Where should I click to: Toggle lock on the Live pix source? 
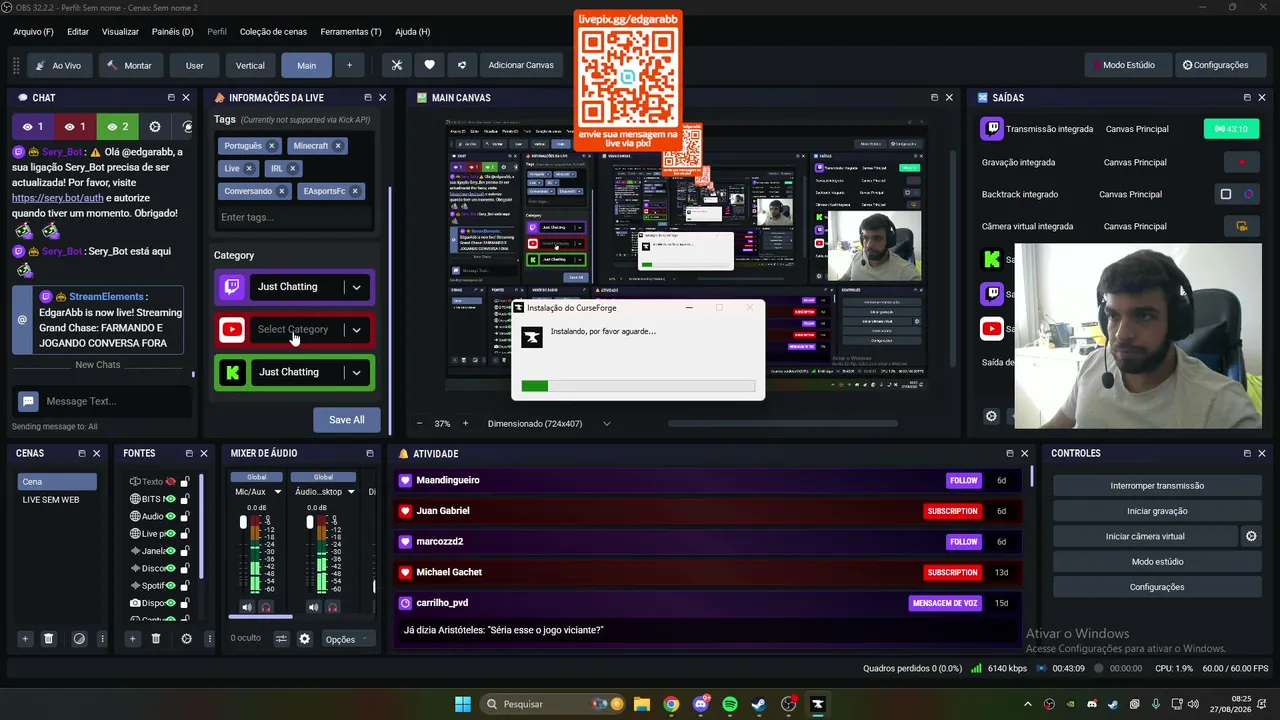coord(185,534)
